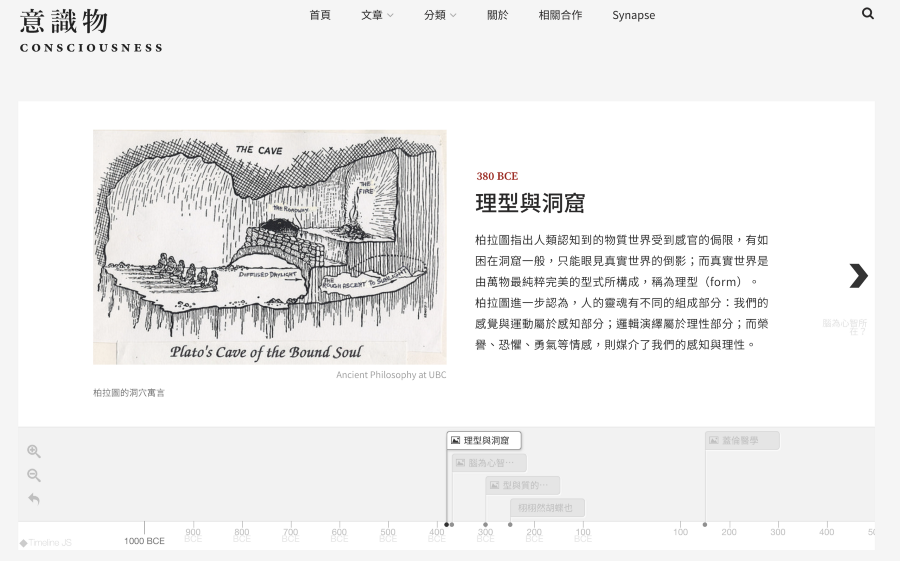Click the 理型與洞窟 headline
Screen dimensions: 900x561
click(530, 203)
